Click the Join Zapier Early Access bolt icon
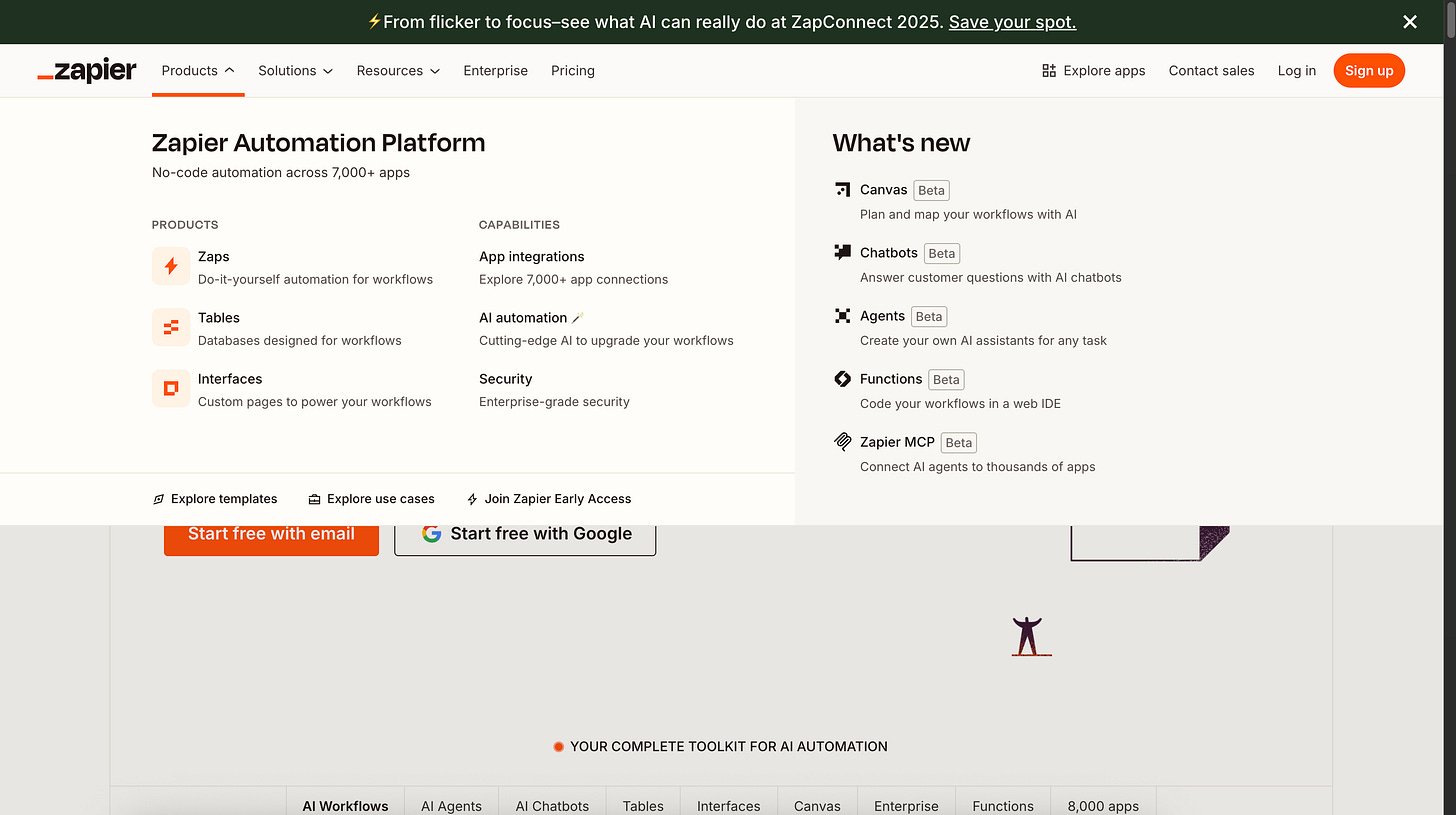Viewport: 1456px width, 815px height. 472,499
